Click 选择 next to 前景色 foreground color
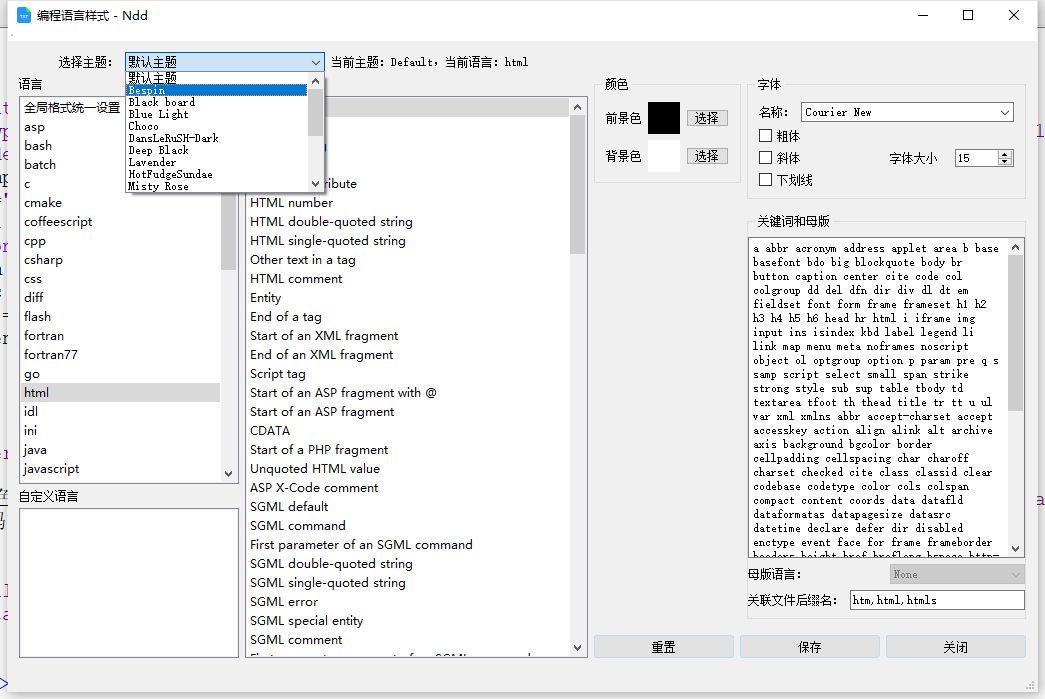1045x699 pixels. point(706,117)
